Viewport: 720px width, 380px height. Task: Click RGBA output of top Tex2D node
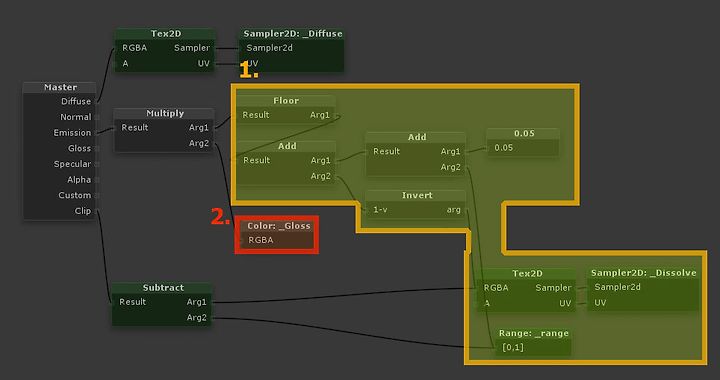(x=135, y=48)
